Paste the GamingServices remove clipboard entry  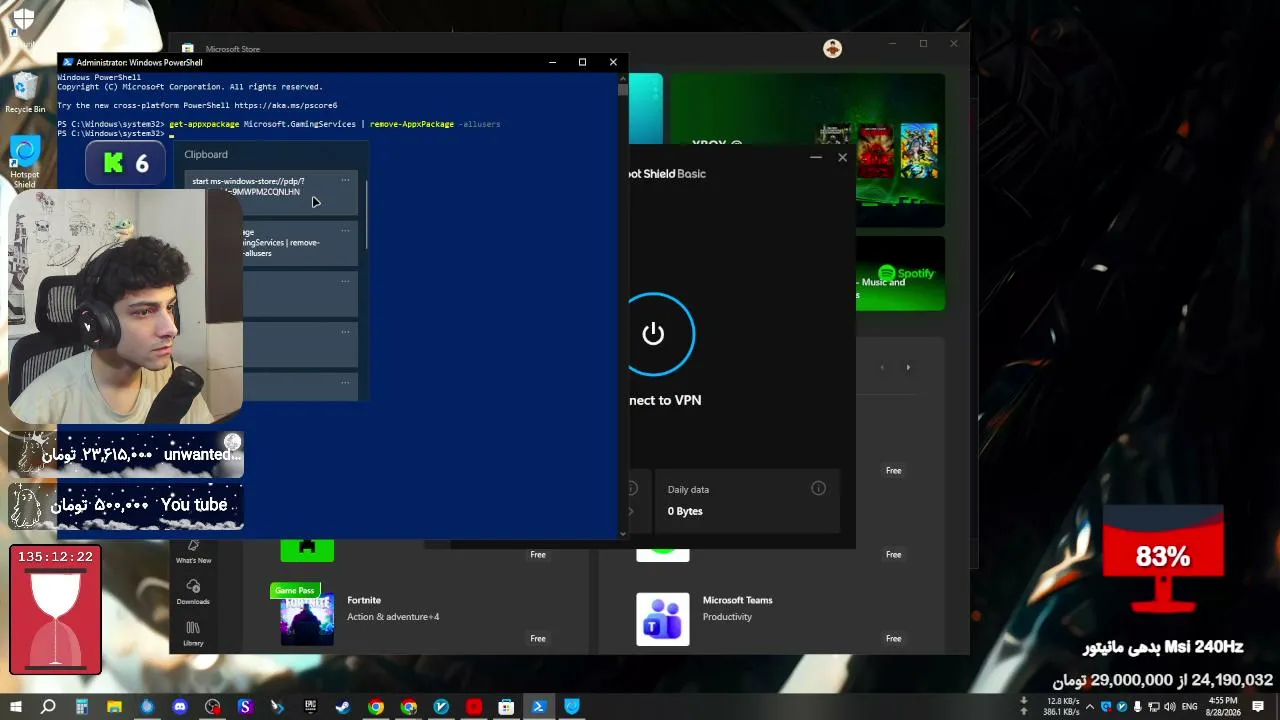pos(300,243)
